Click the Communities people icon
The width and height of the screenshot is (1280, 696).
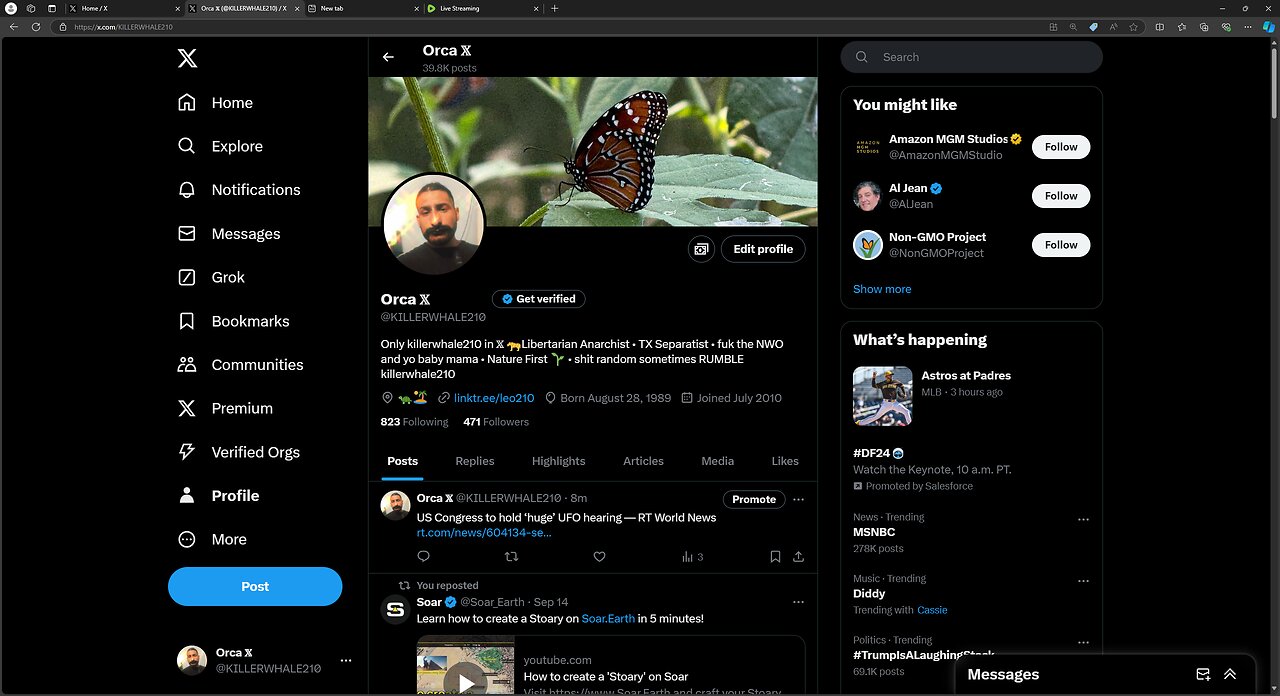coord(187,365)
